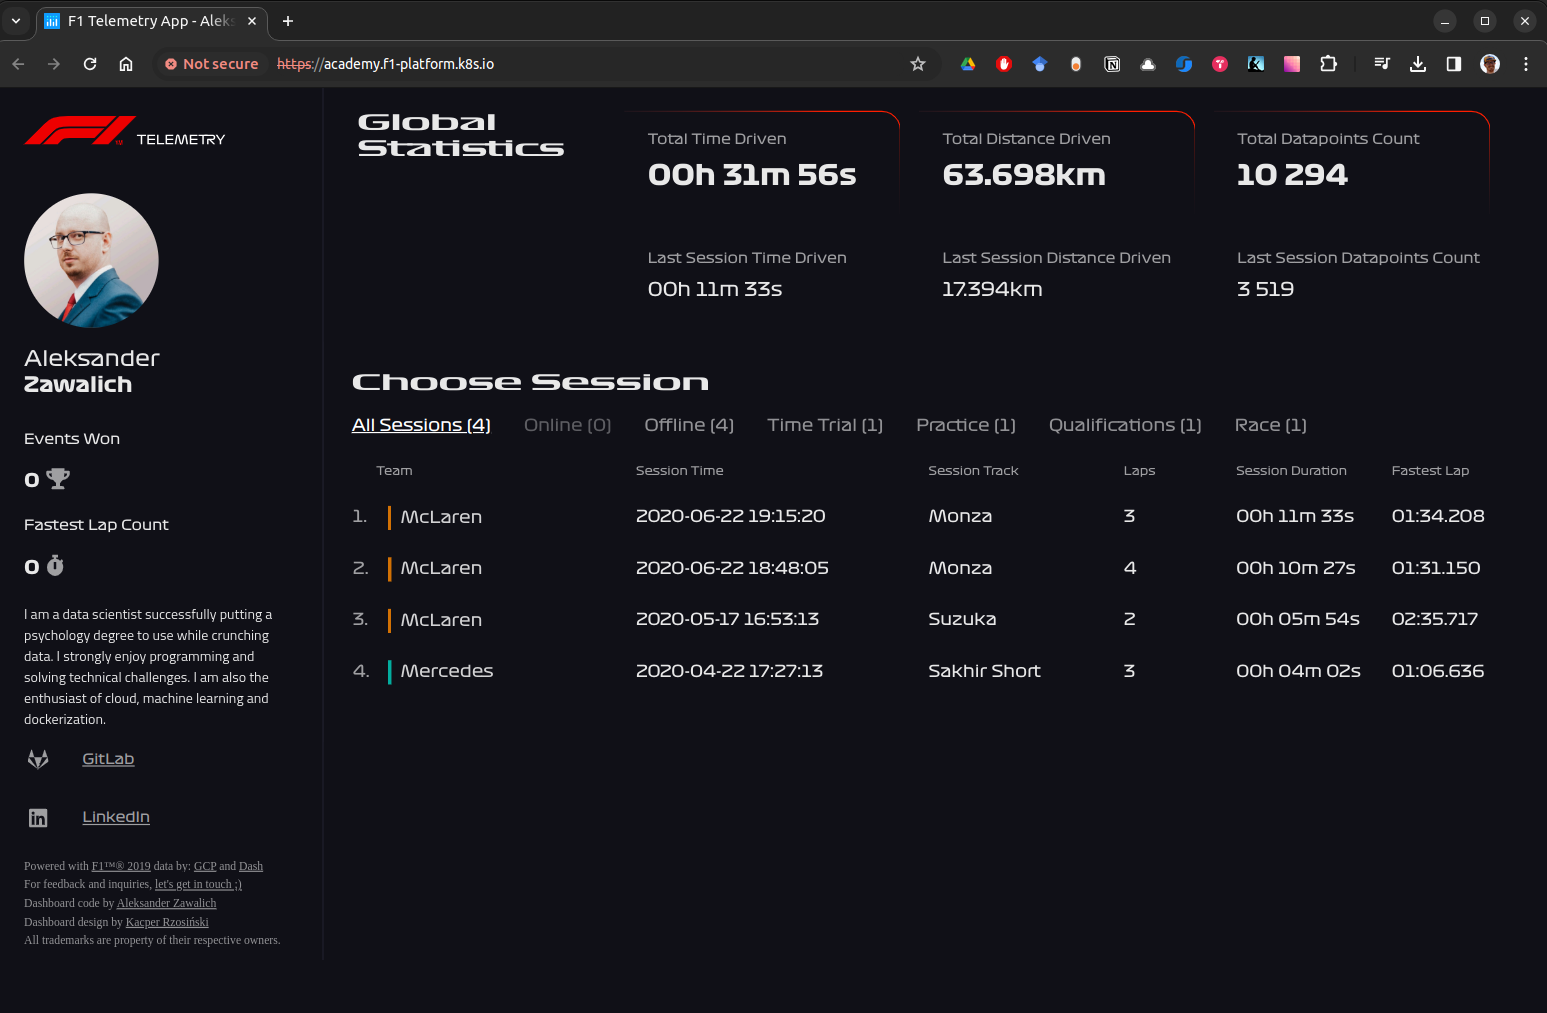1547x1013 pixels.
Task: Open the Qualifications (1) tab
Action: pos(1125,425)
